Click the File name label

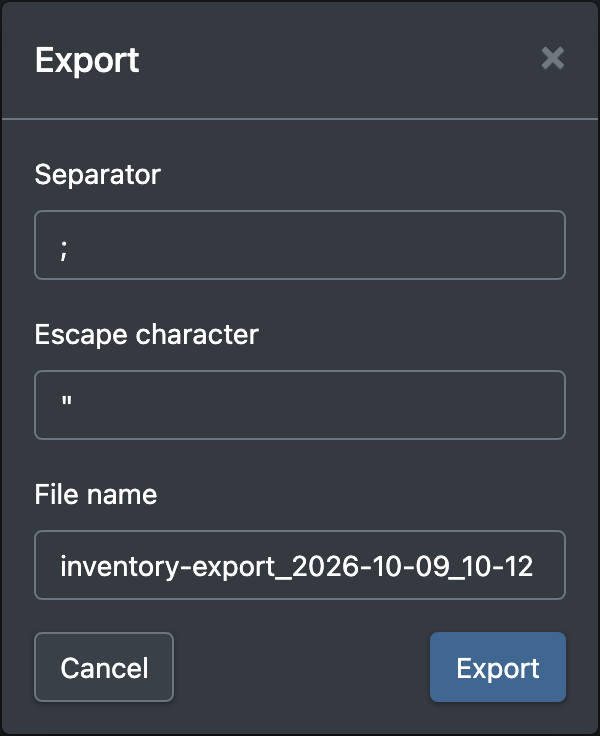(96, 495)
